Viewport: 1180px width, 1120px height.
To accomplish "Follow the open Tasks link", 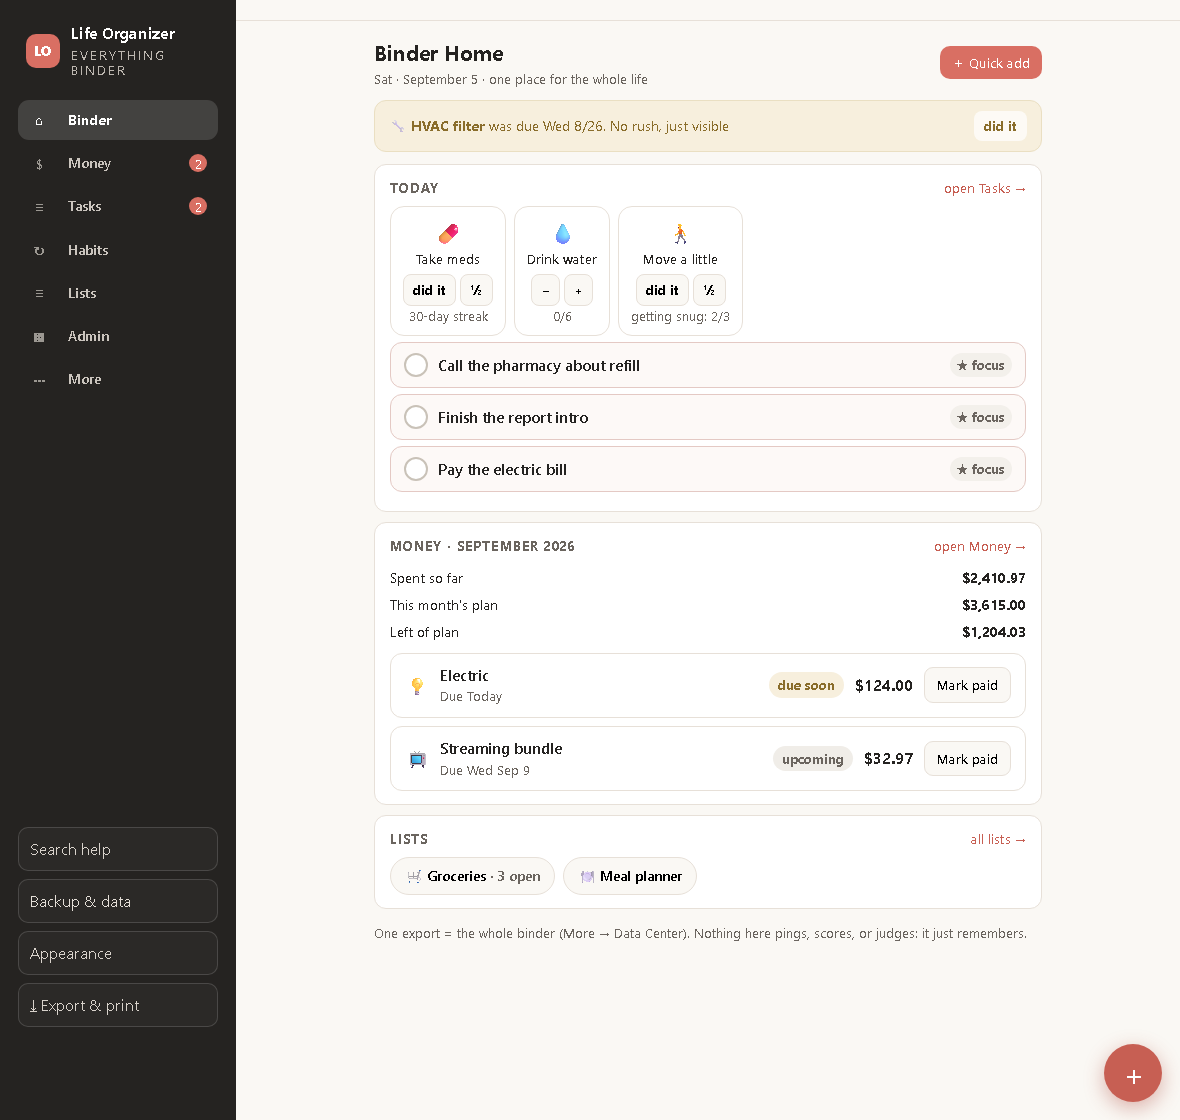I will click(984, 189).
